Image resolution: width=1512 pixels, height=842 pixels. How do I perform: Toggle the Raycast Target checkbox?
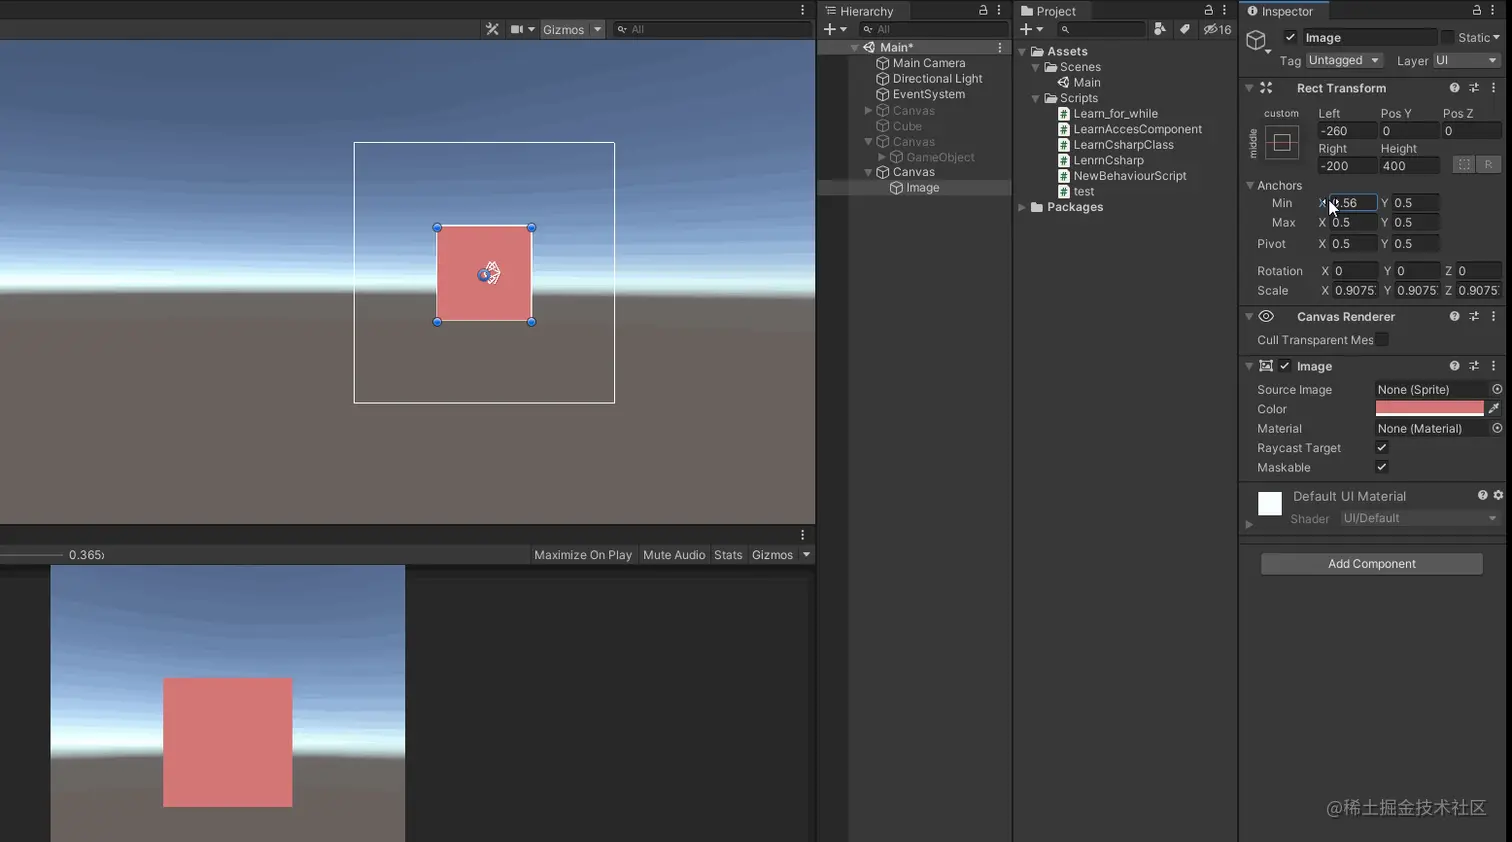pos(1381,447)
